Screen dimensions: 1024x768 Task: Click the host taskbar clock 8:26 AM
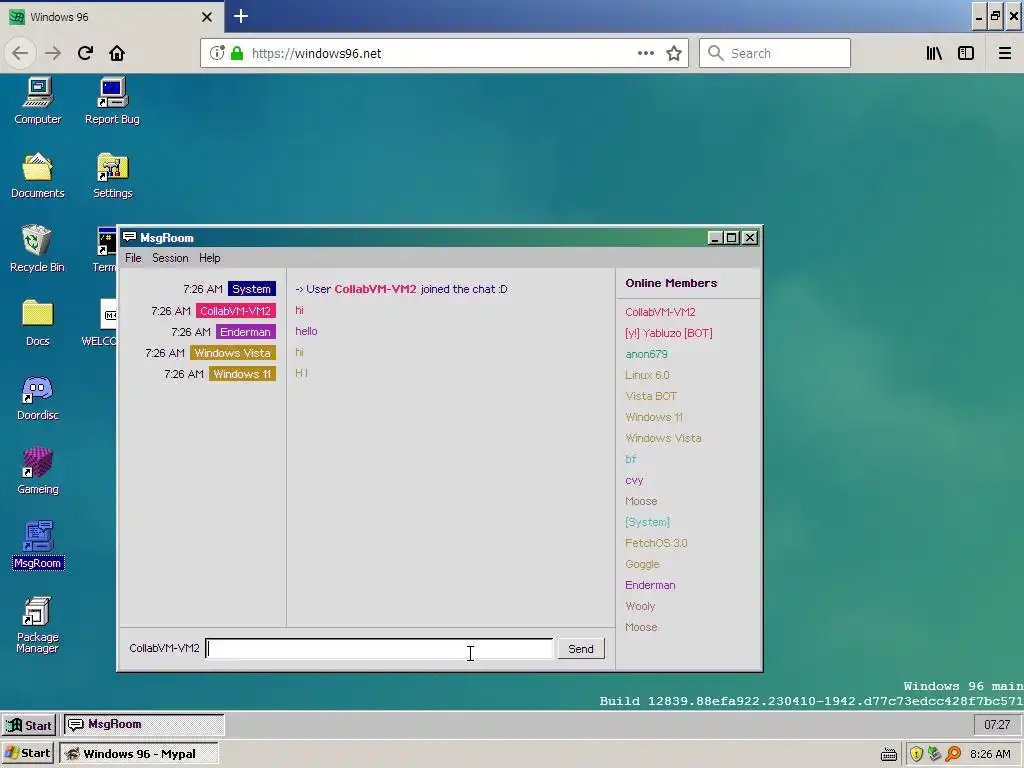click(990, 754)
